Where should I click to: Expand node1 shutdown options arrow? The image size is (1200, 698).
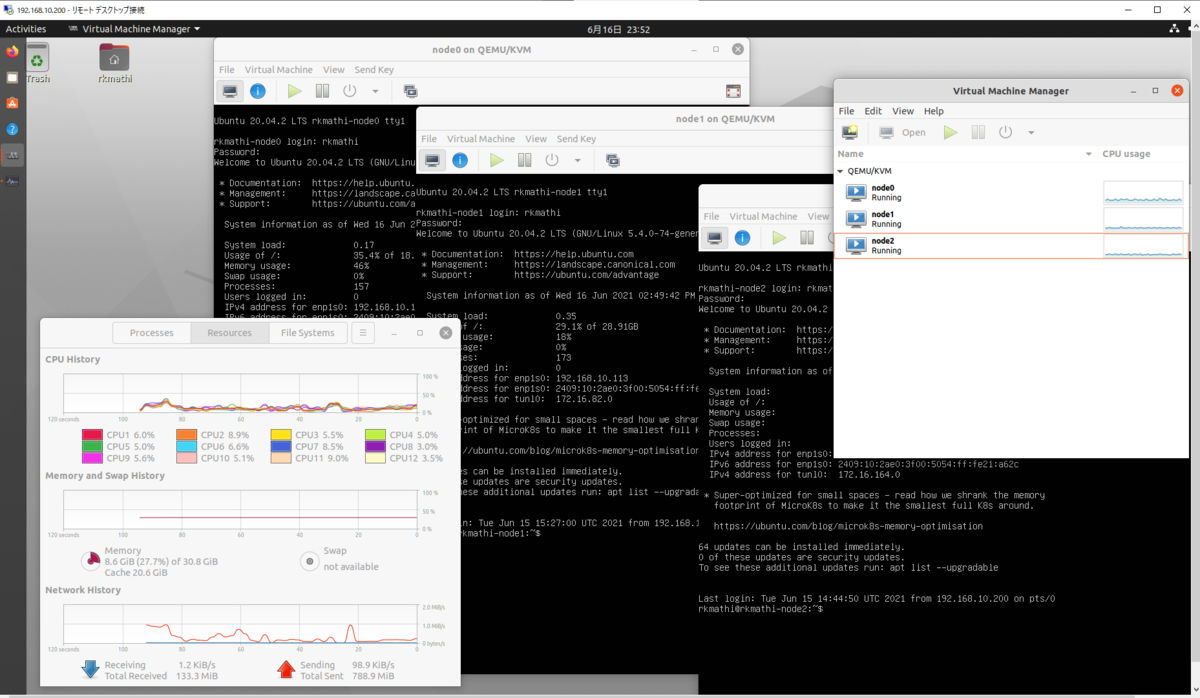[577, 161]
